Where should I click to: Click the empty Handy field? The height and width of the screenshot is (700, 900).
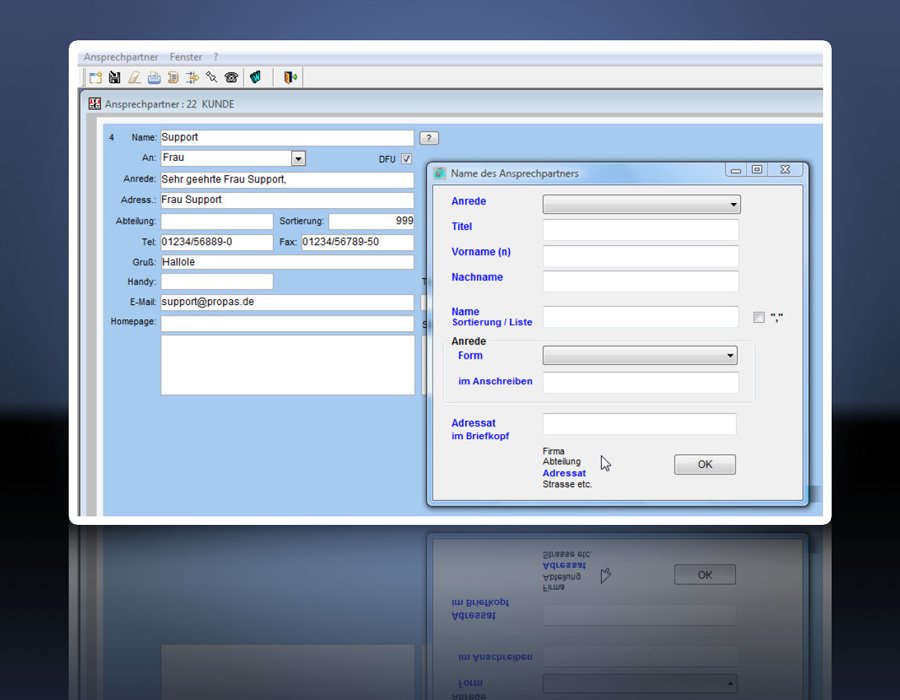pyautogui.click(x=217, y=282)
